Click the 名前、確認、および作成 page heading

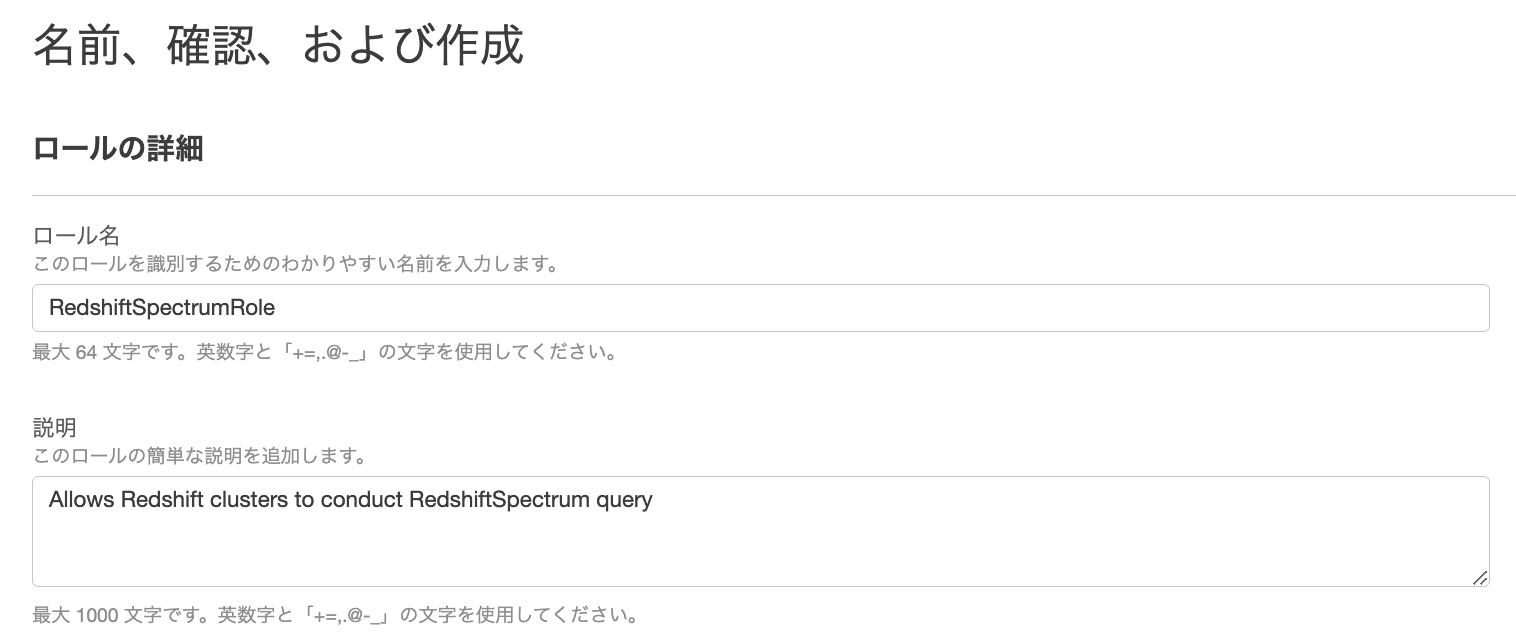[x=278, y=44]
